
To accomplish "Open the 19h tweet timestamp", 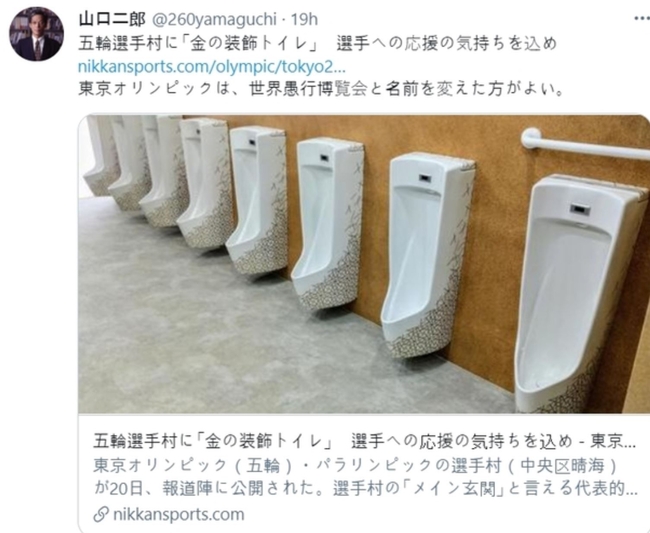I will [304, 19].
